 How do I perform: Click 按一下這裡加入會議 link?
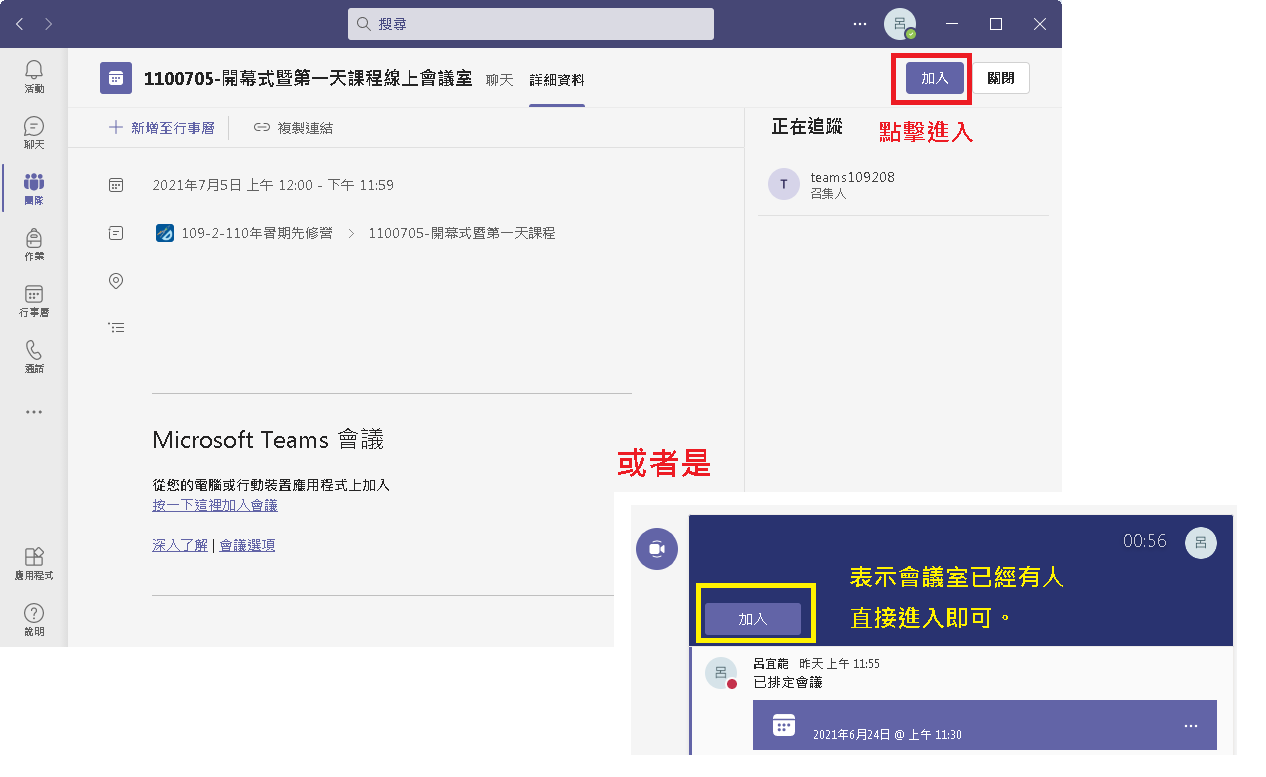(215, 505)
